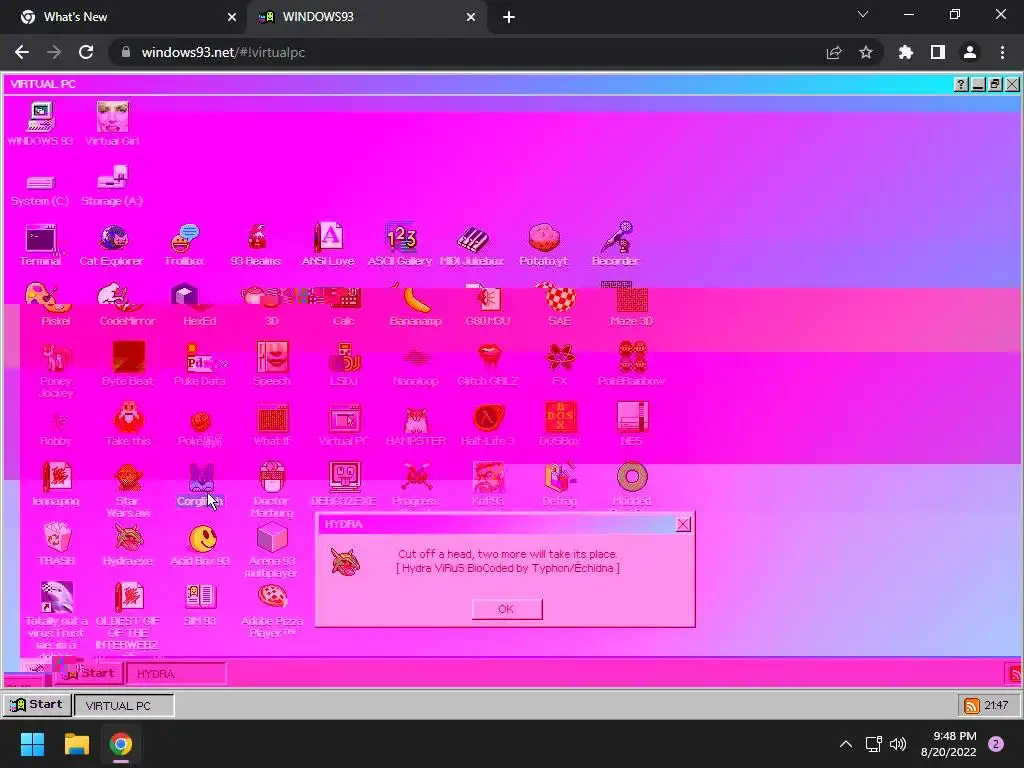Click the RSS feed tray icon

[972, 705]
